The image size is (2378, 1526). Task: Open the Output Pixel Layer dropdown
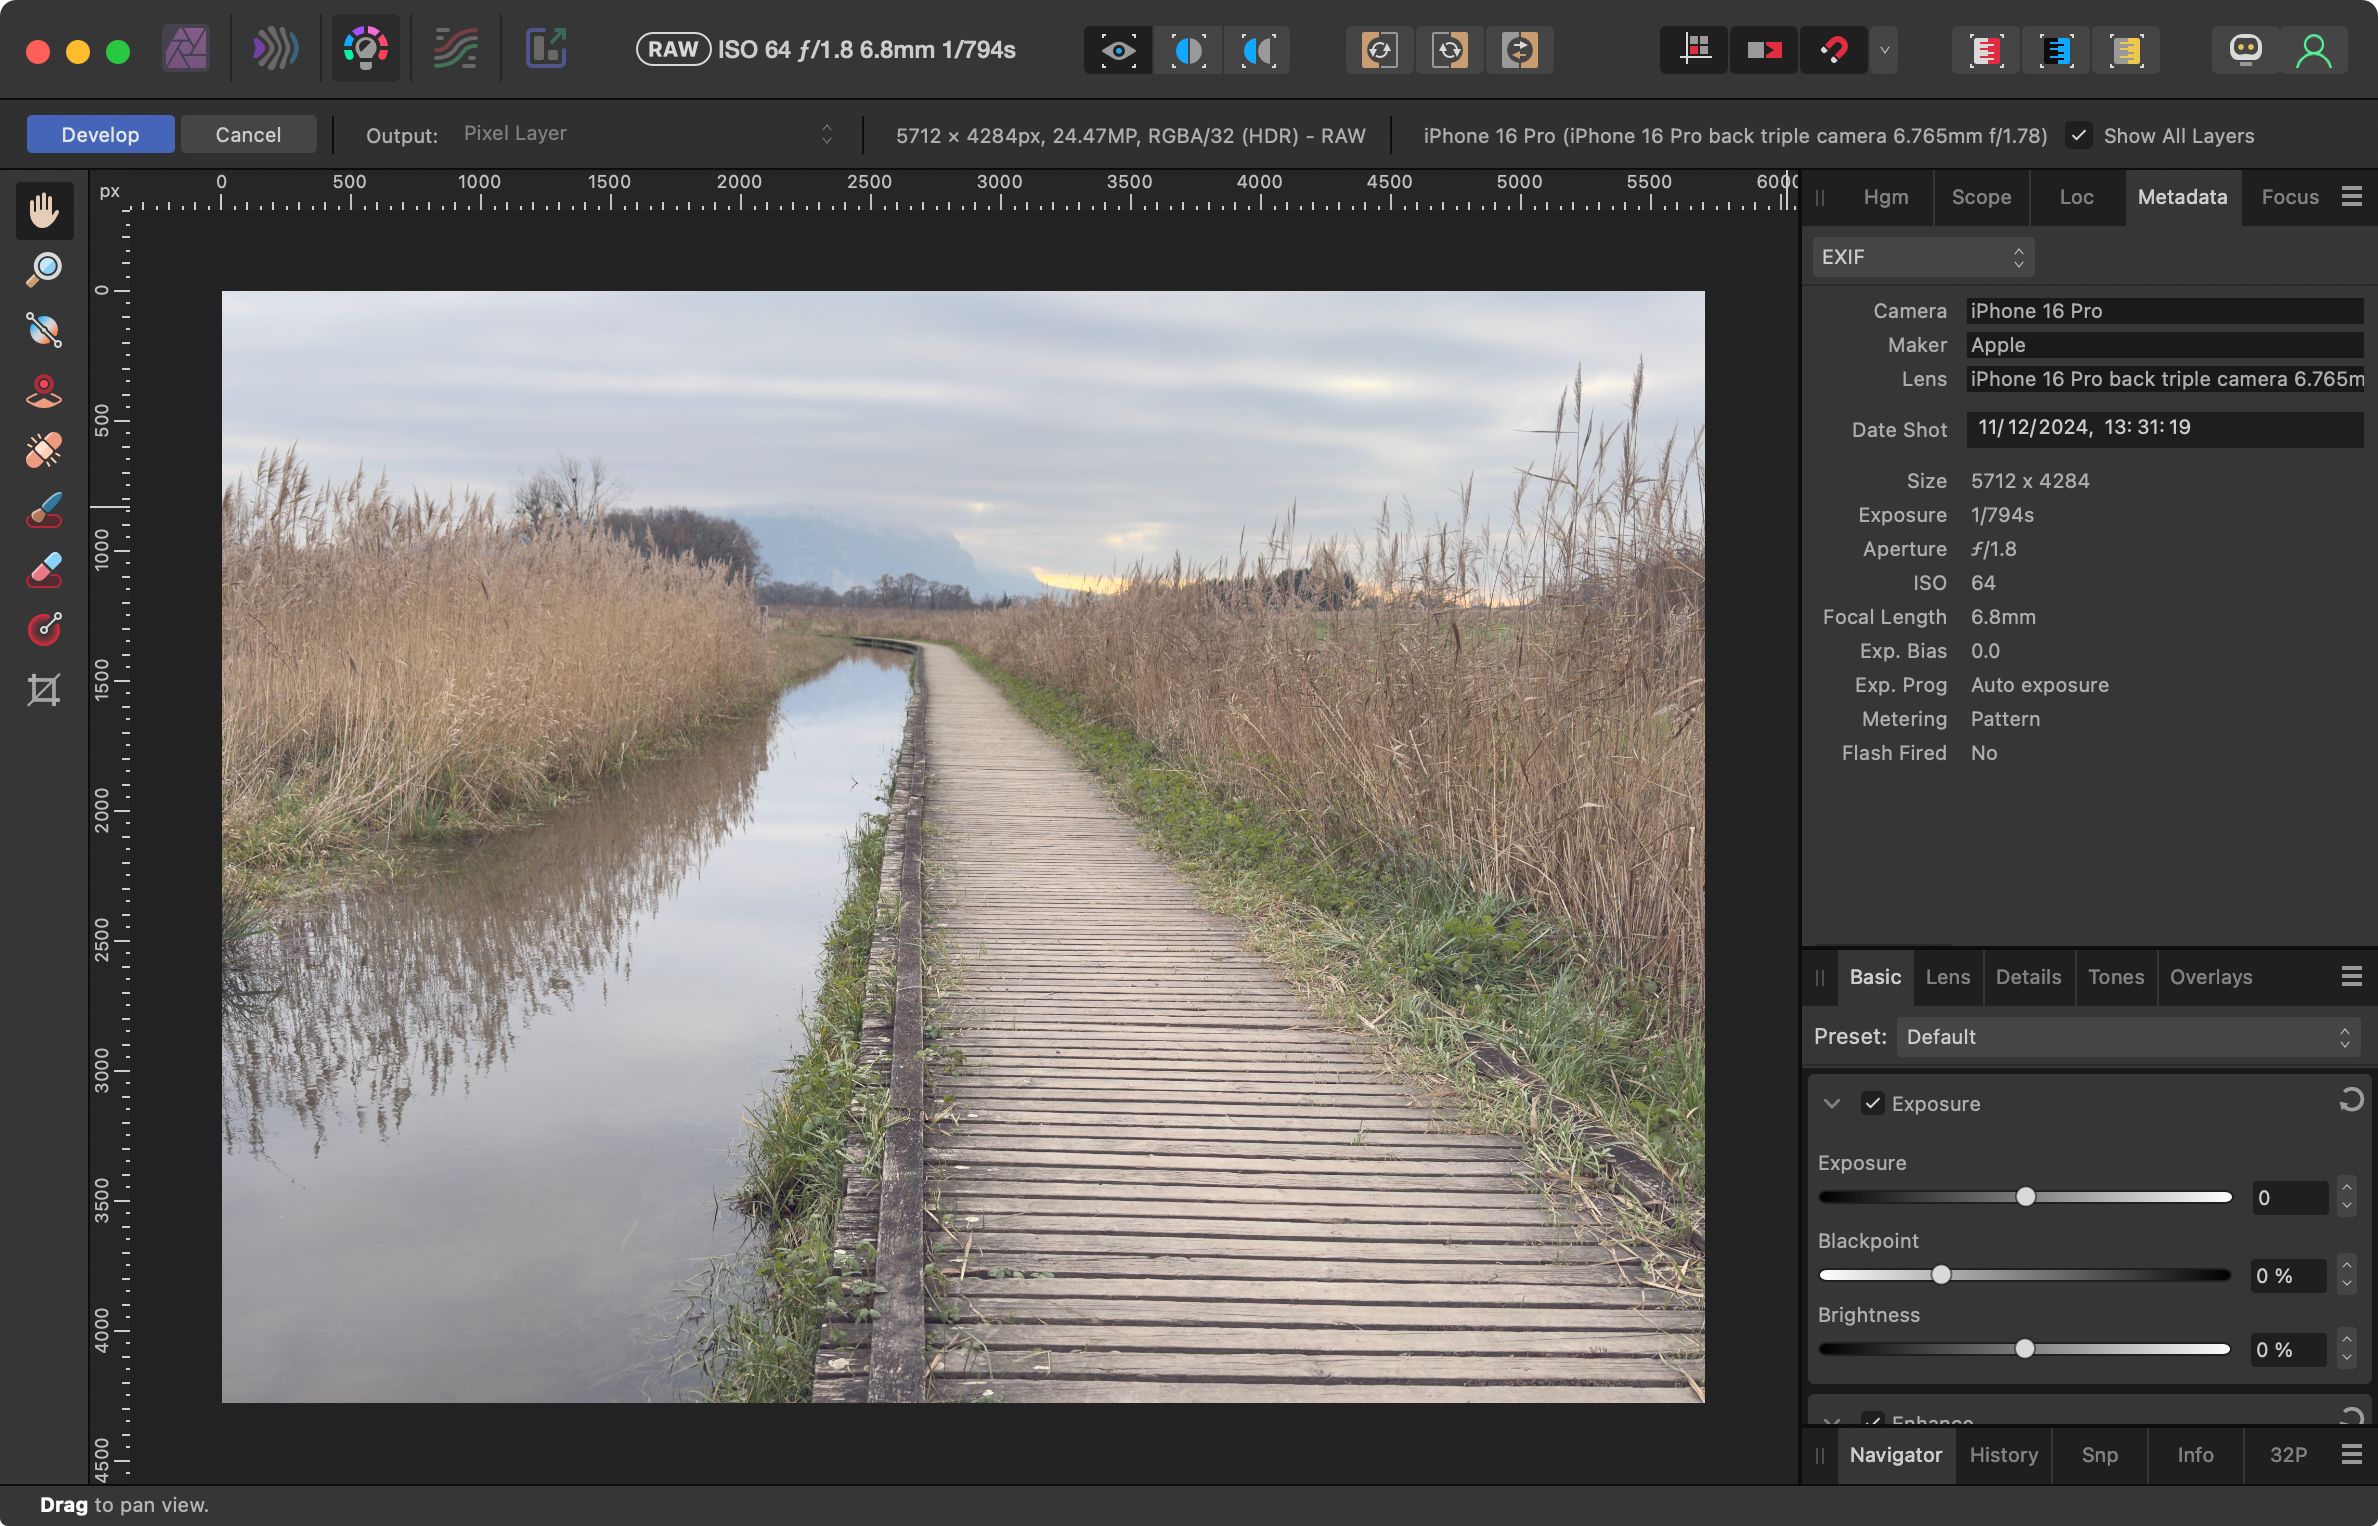point(648,134)
